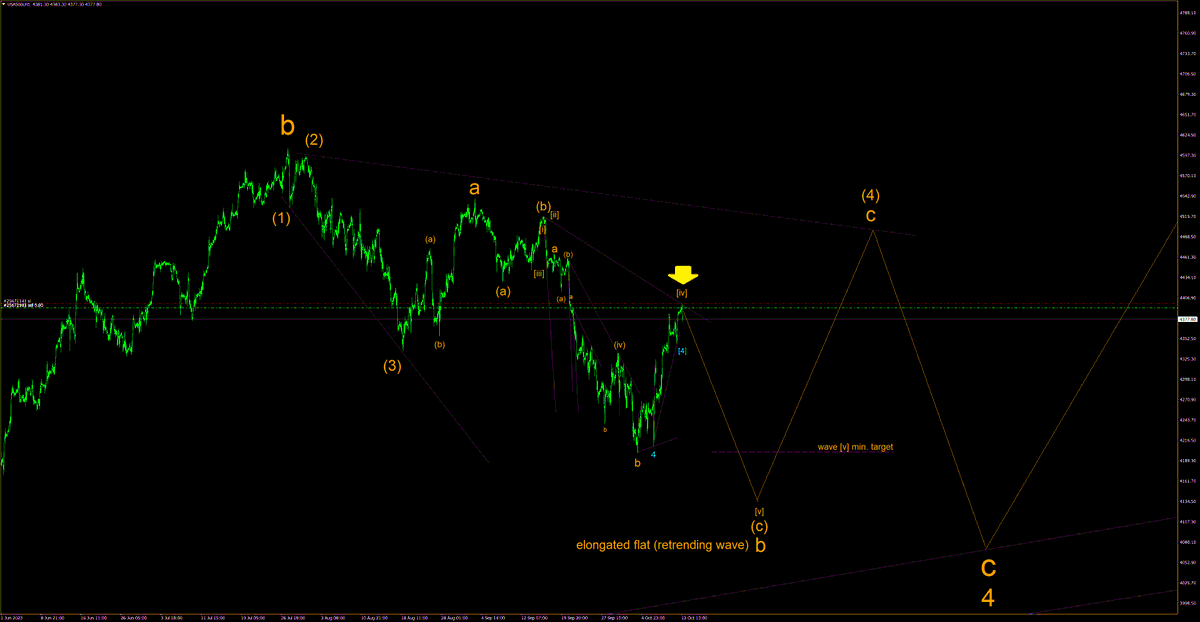Click the 'wave [v] min. target' text
Viewport: 1200px width, 622px height.
[x=855, y=447]
